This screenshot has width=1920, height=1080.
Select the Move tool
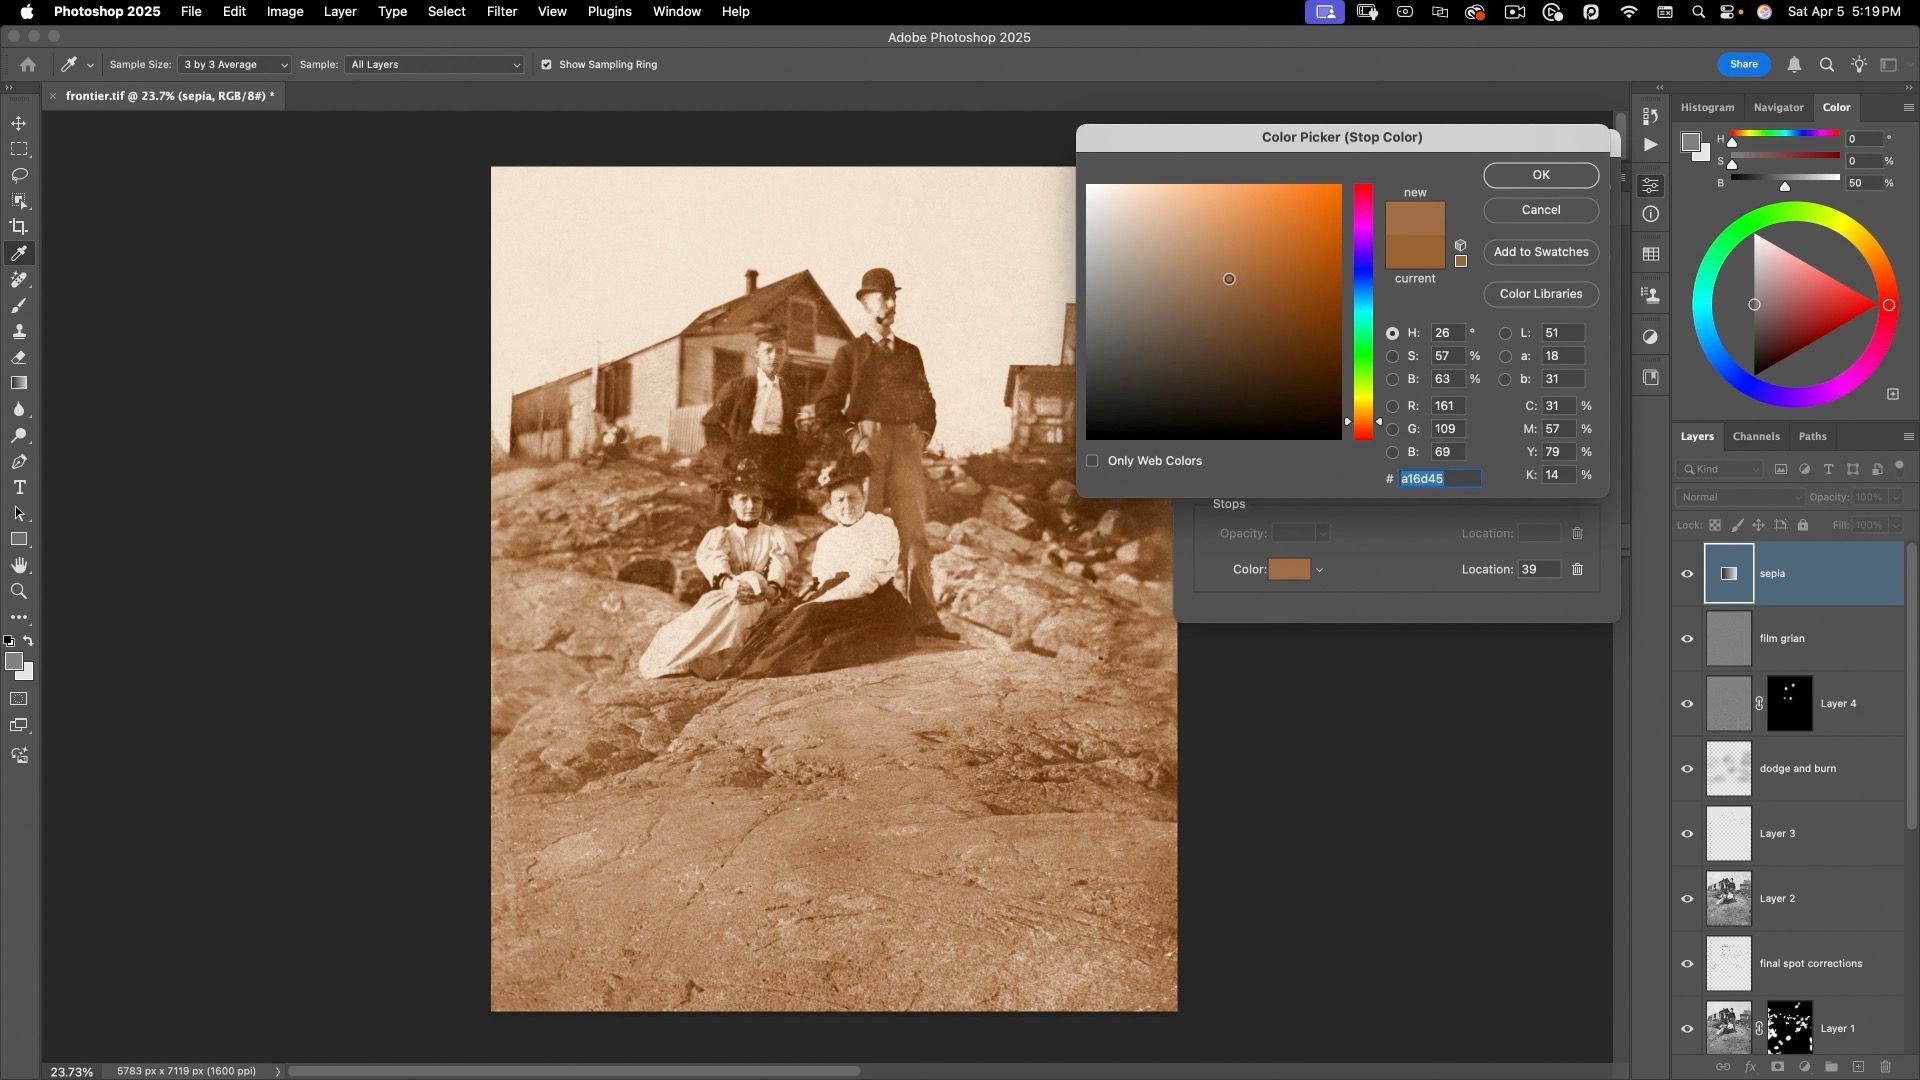click(19, 123)
